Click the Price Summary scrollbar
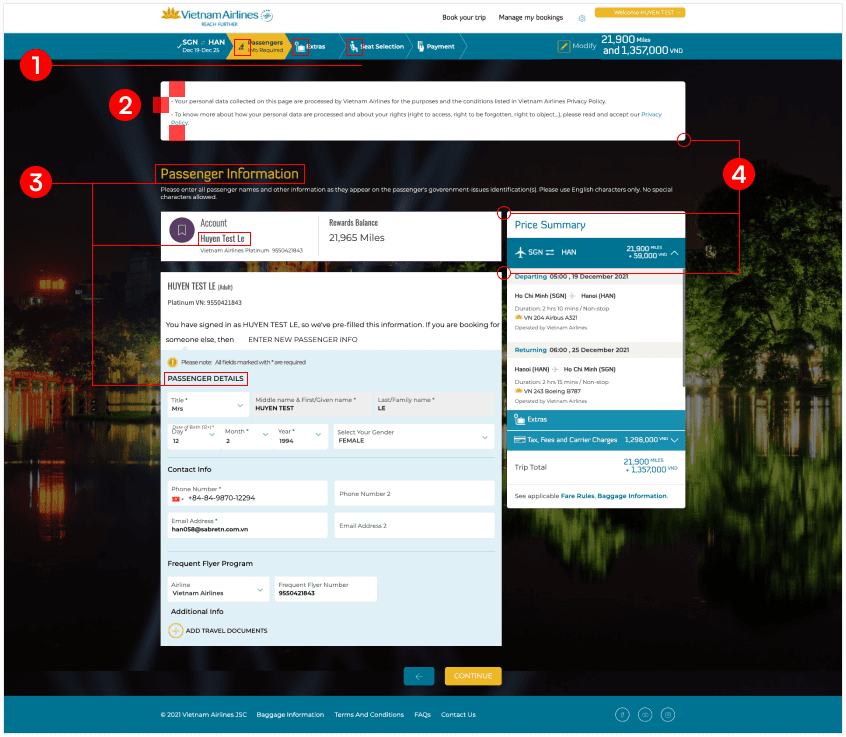The image size is (846, 737). click(x=684, y=329)
